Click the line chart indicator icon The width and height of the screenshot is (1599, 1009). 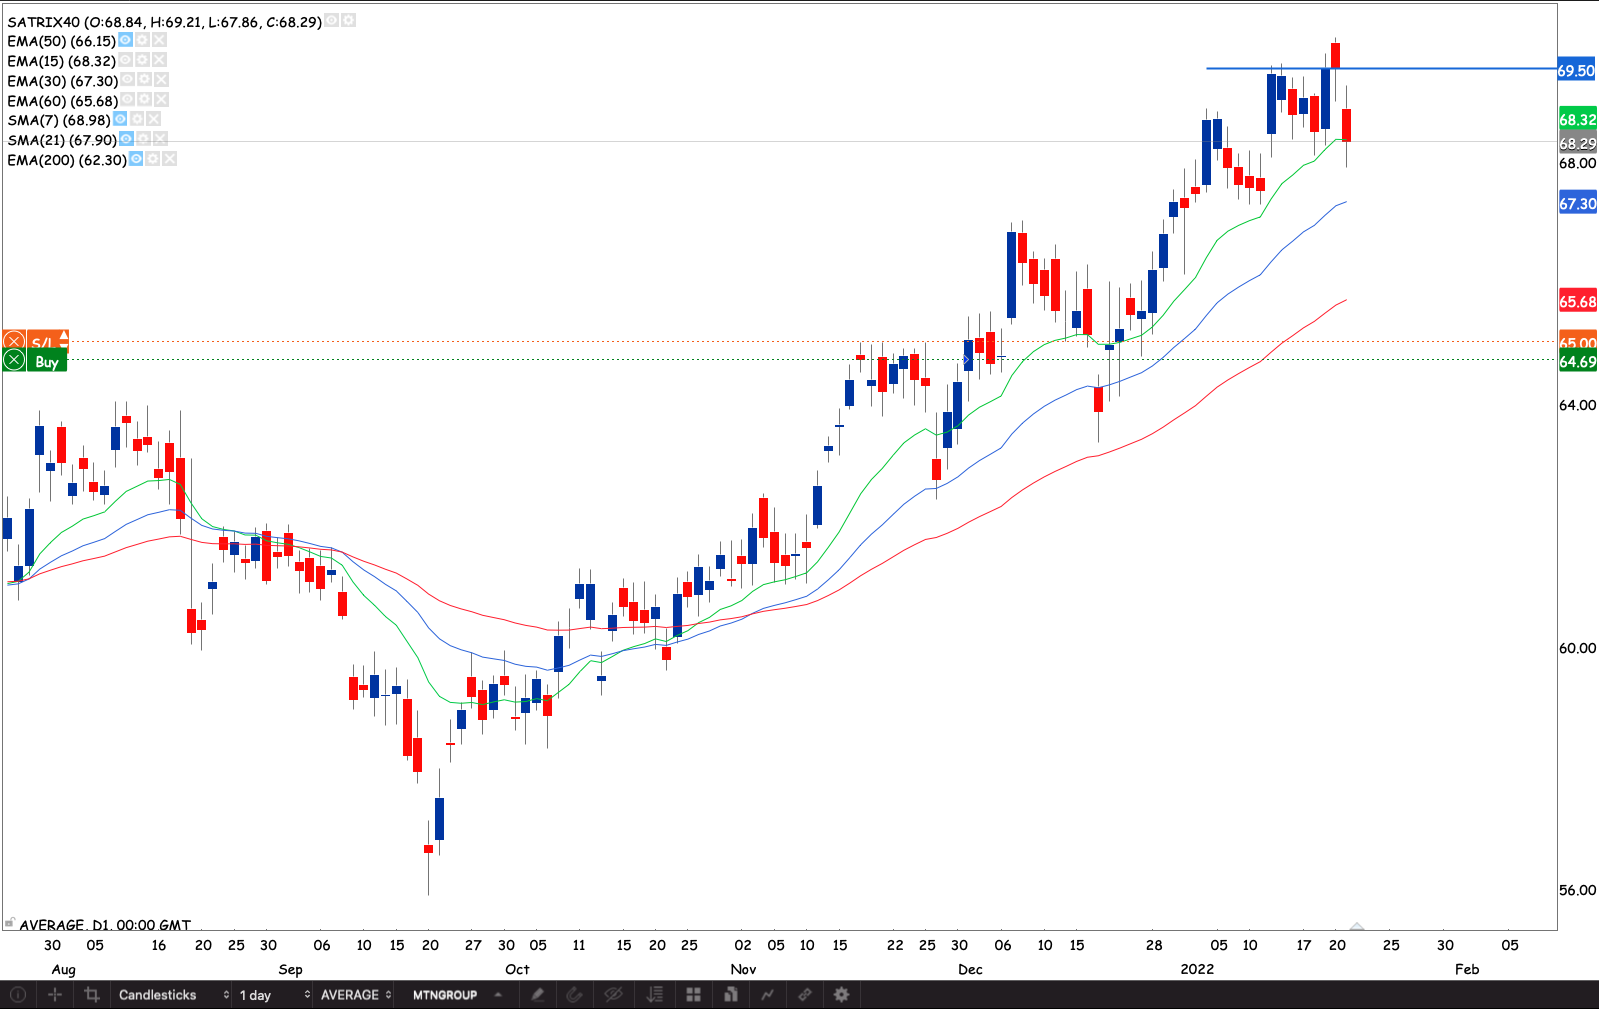point(767,994)
